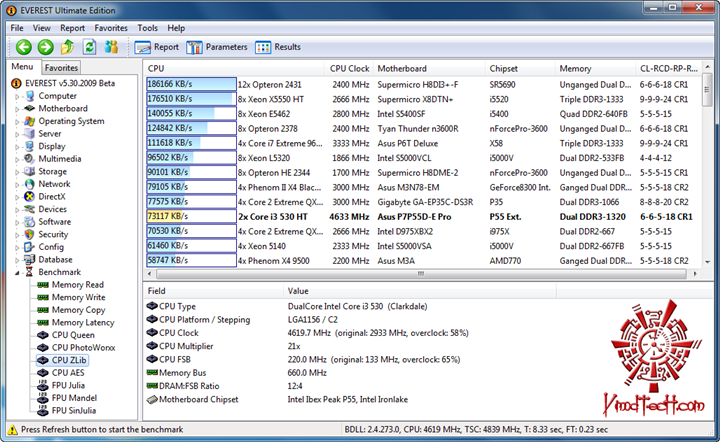Open the Results toolbar button

[278, 47]
